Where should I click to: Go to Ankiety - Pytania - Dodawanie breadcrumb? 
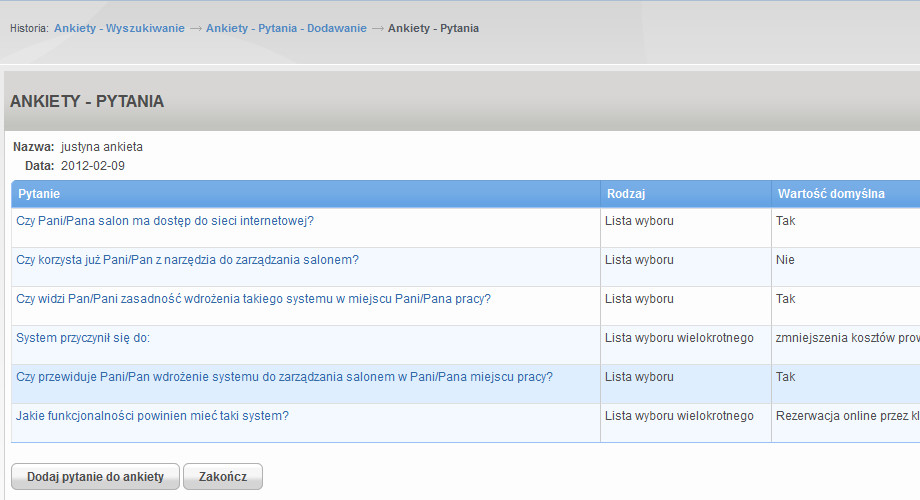[x=286, y=28]
